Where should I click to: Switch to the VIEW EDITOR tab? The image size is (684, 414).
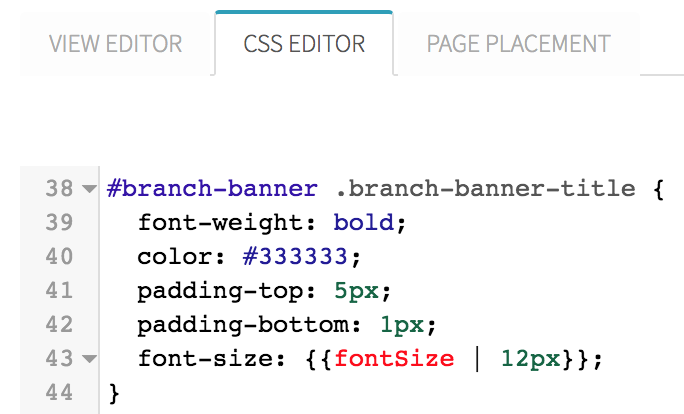(x=116, y=44)
